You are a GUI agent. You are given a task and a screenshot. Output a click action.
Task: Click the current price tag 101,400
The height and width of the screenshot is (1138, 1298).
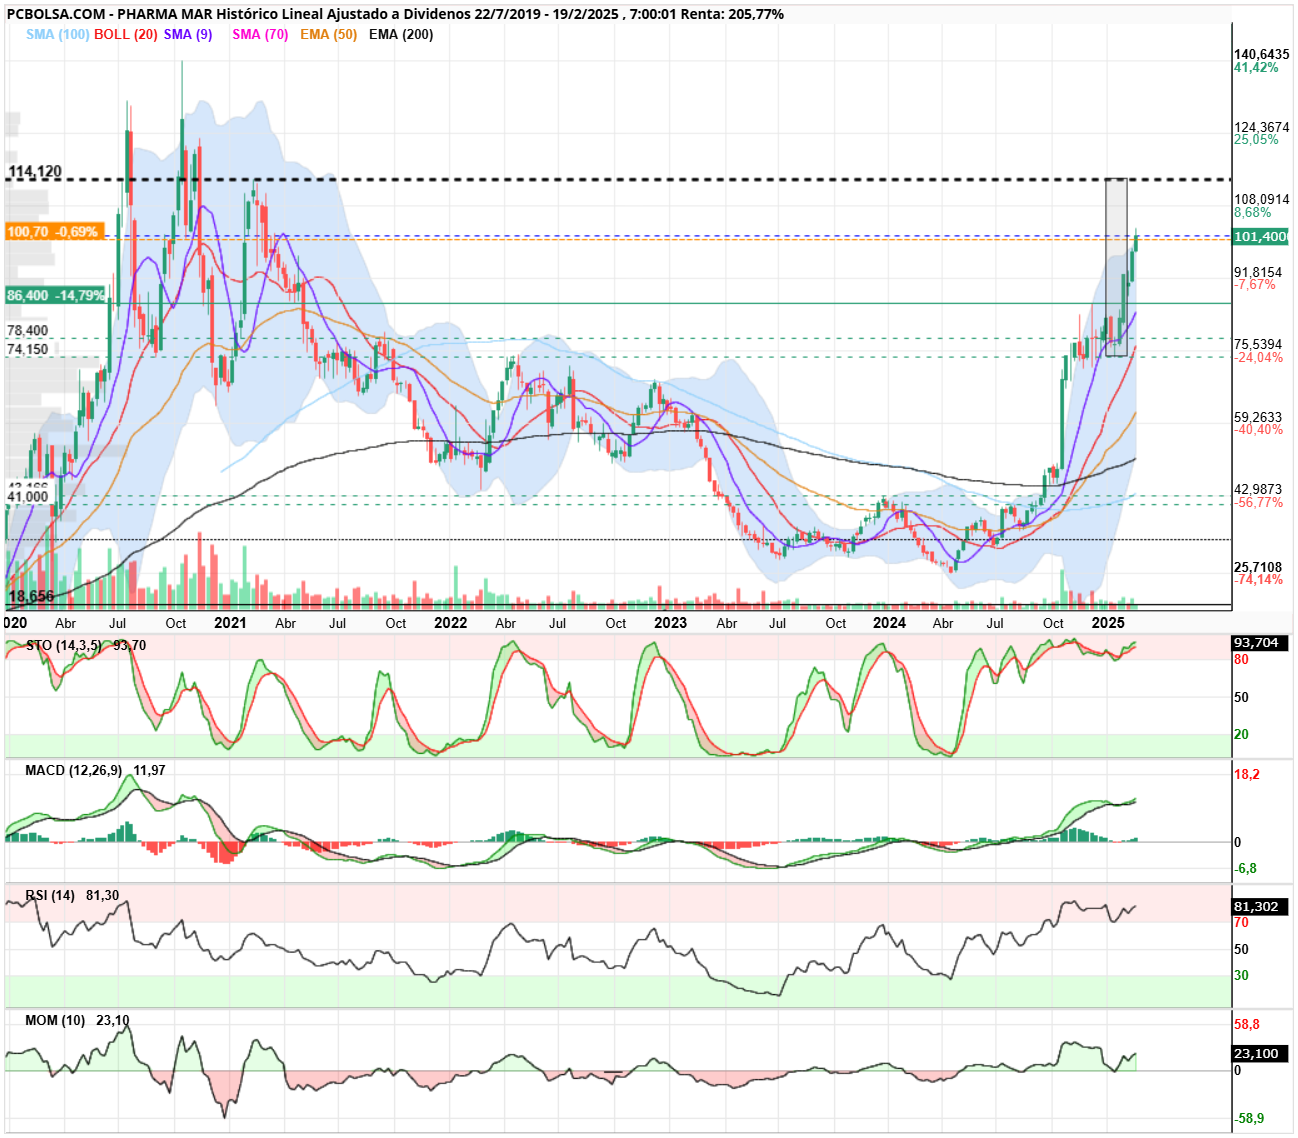[1261, 237]
